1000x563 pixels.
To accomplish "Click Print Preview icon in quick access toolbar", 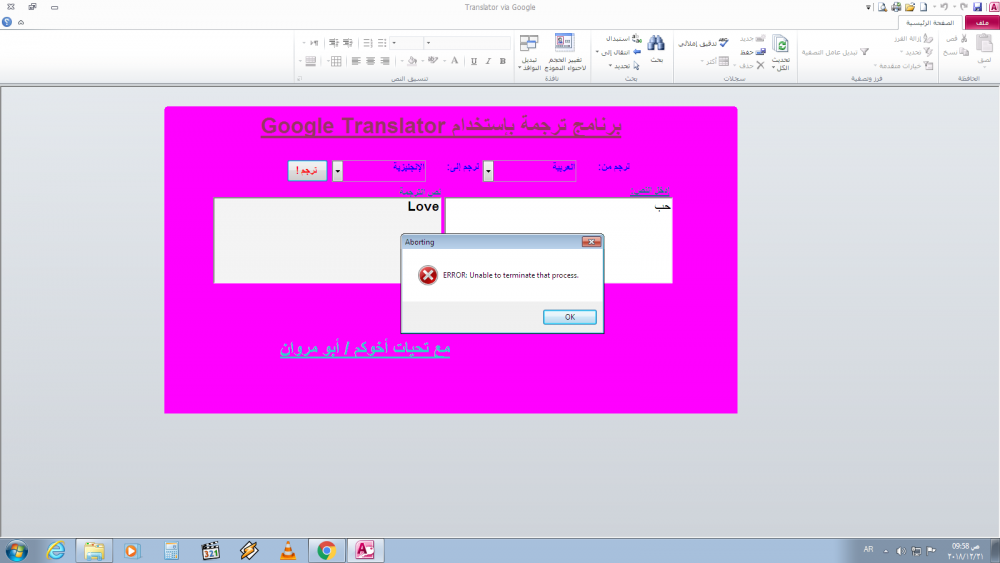I will coord(882,7).
